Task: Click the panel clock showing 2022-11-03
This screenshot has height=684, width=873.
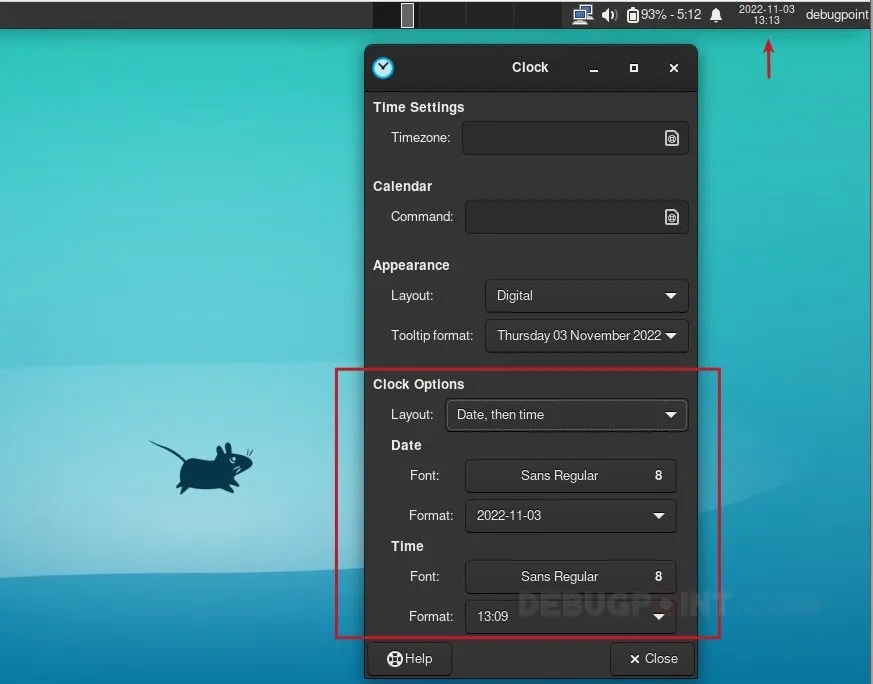Action: click(x=767, y=14)
